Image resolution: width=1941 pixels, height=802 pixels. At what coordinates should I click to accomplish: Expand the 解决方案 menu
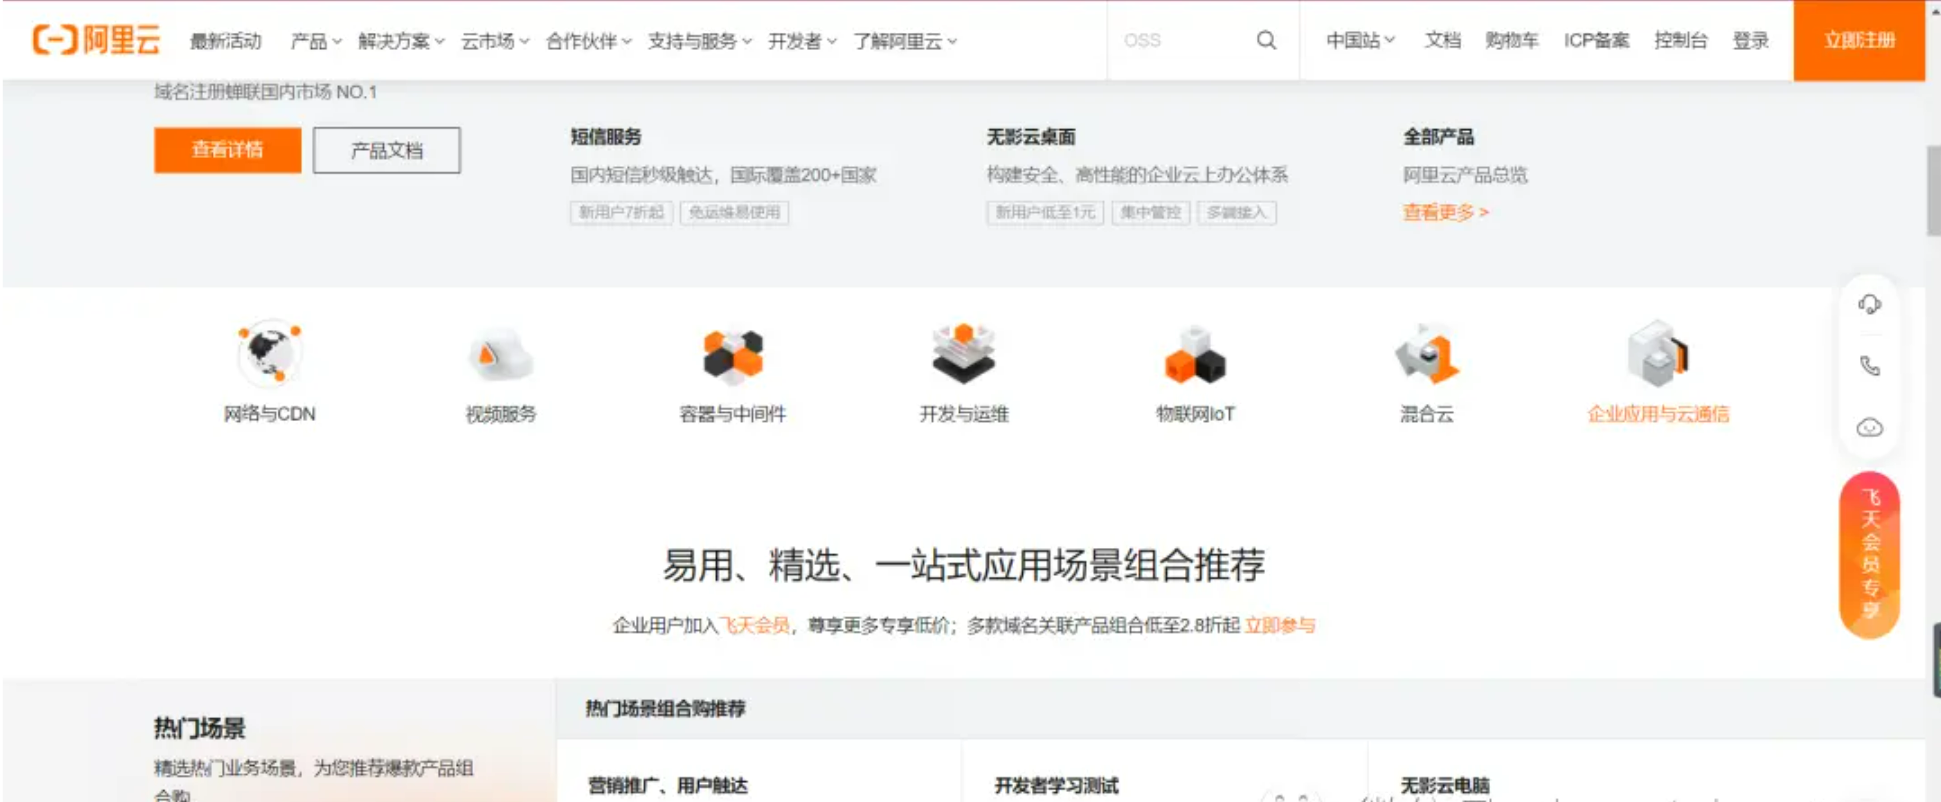point(401,41)
